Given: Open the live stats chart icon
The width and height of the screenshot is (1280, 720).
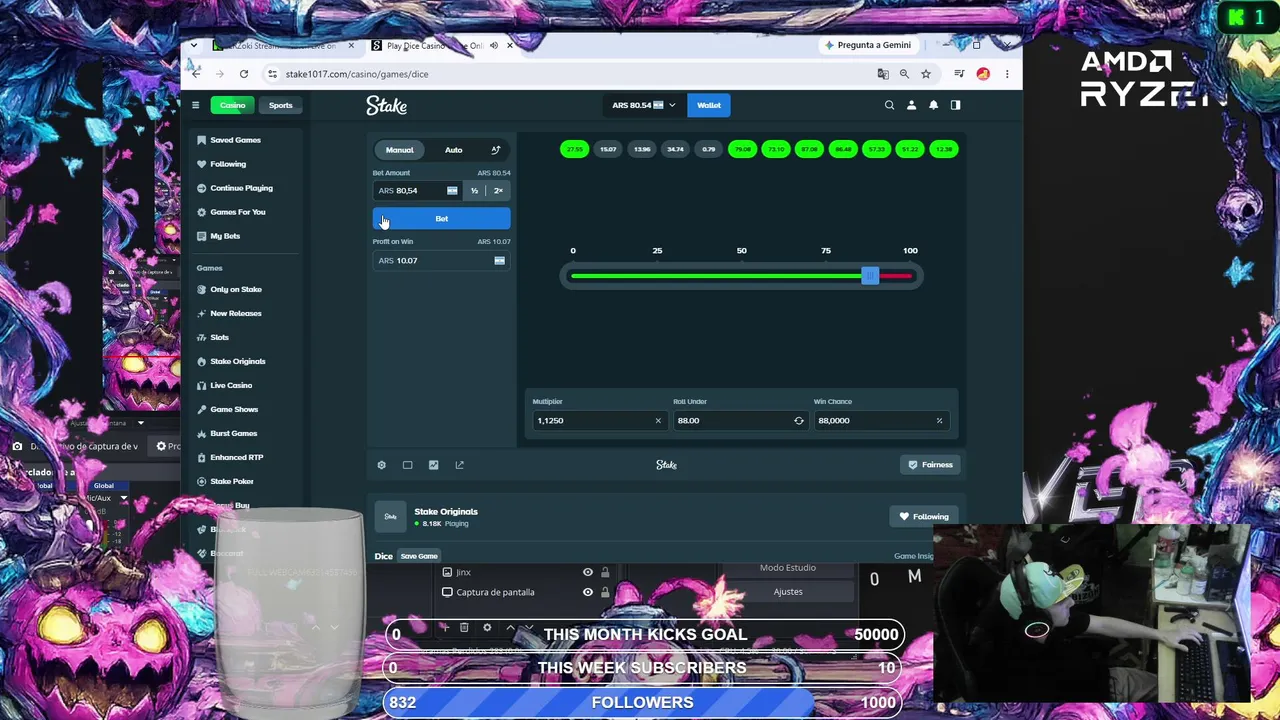Looking at the screenshot, I should (x=433, y=465).
